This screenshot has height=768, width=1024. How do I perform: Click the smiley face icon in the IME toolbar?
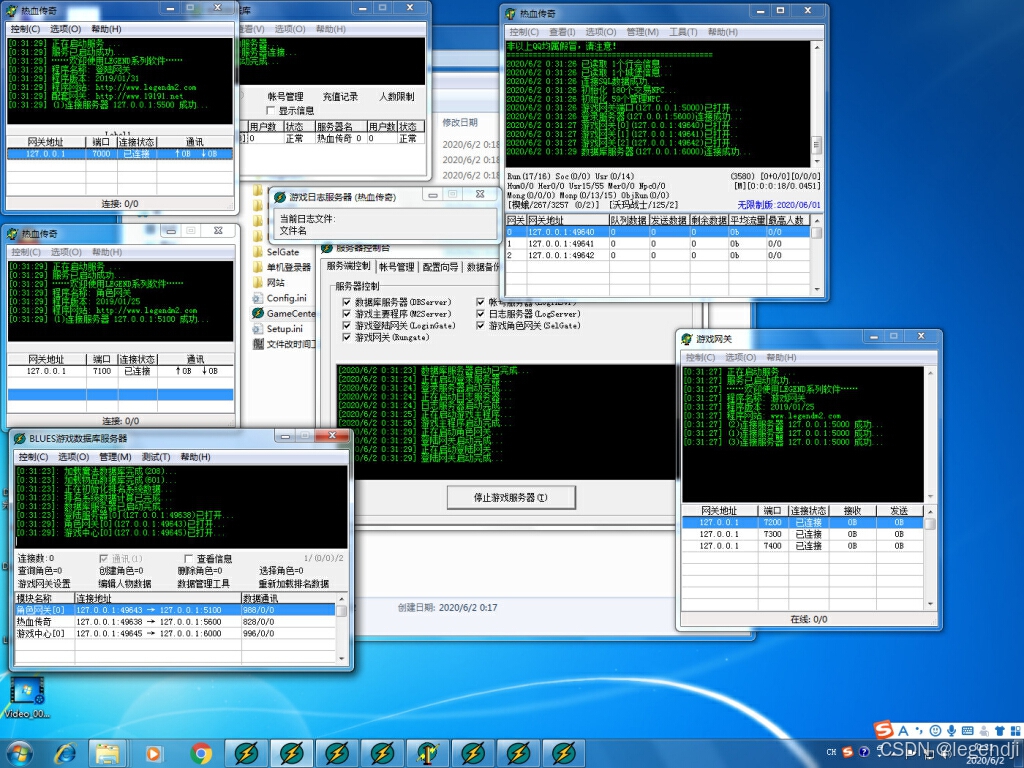[935, 730]
